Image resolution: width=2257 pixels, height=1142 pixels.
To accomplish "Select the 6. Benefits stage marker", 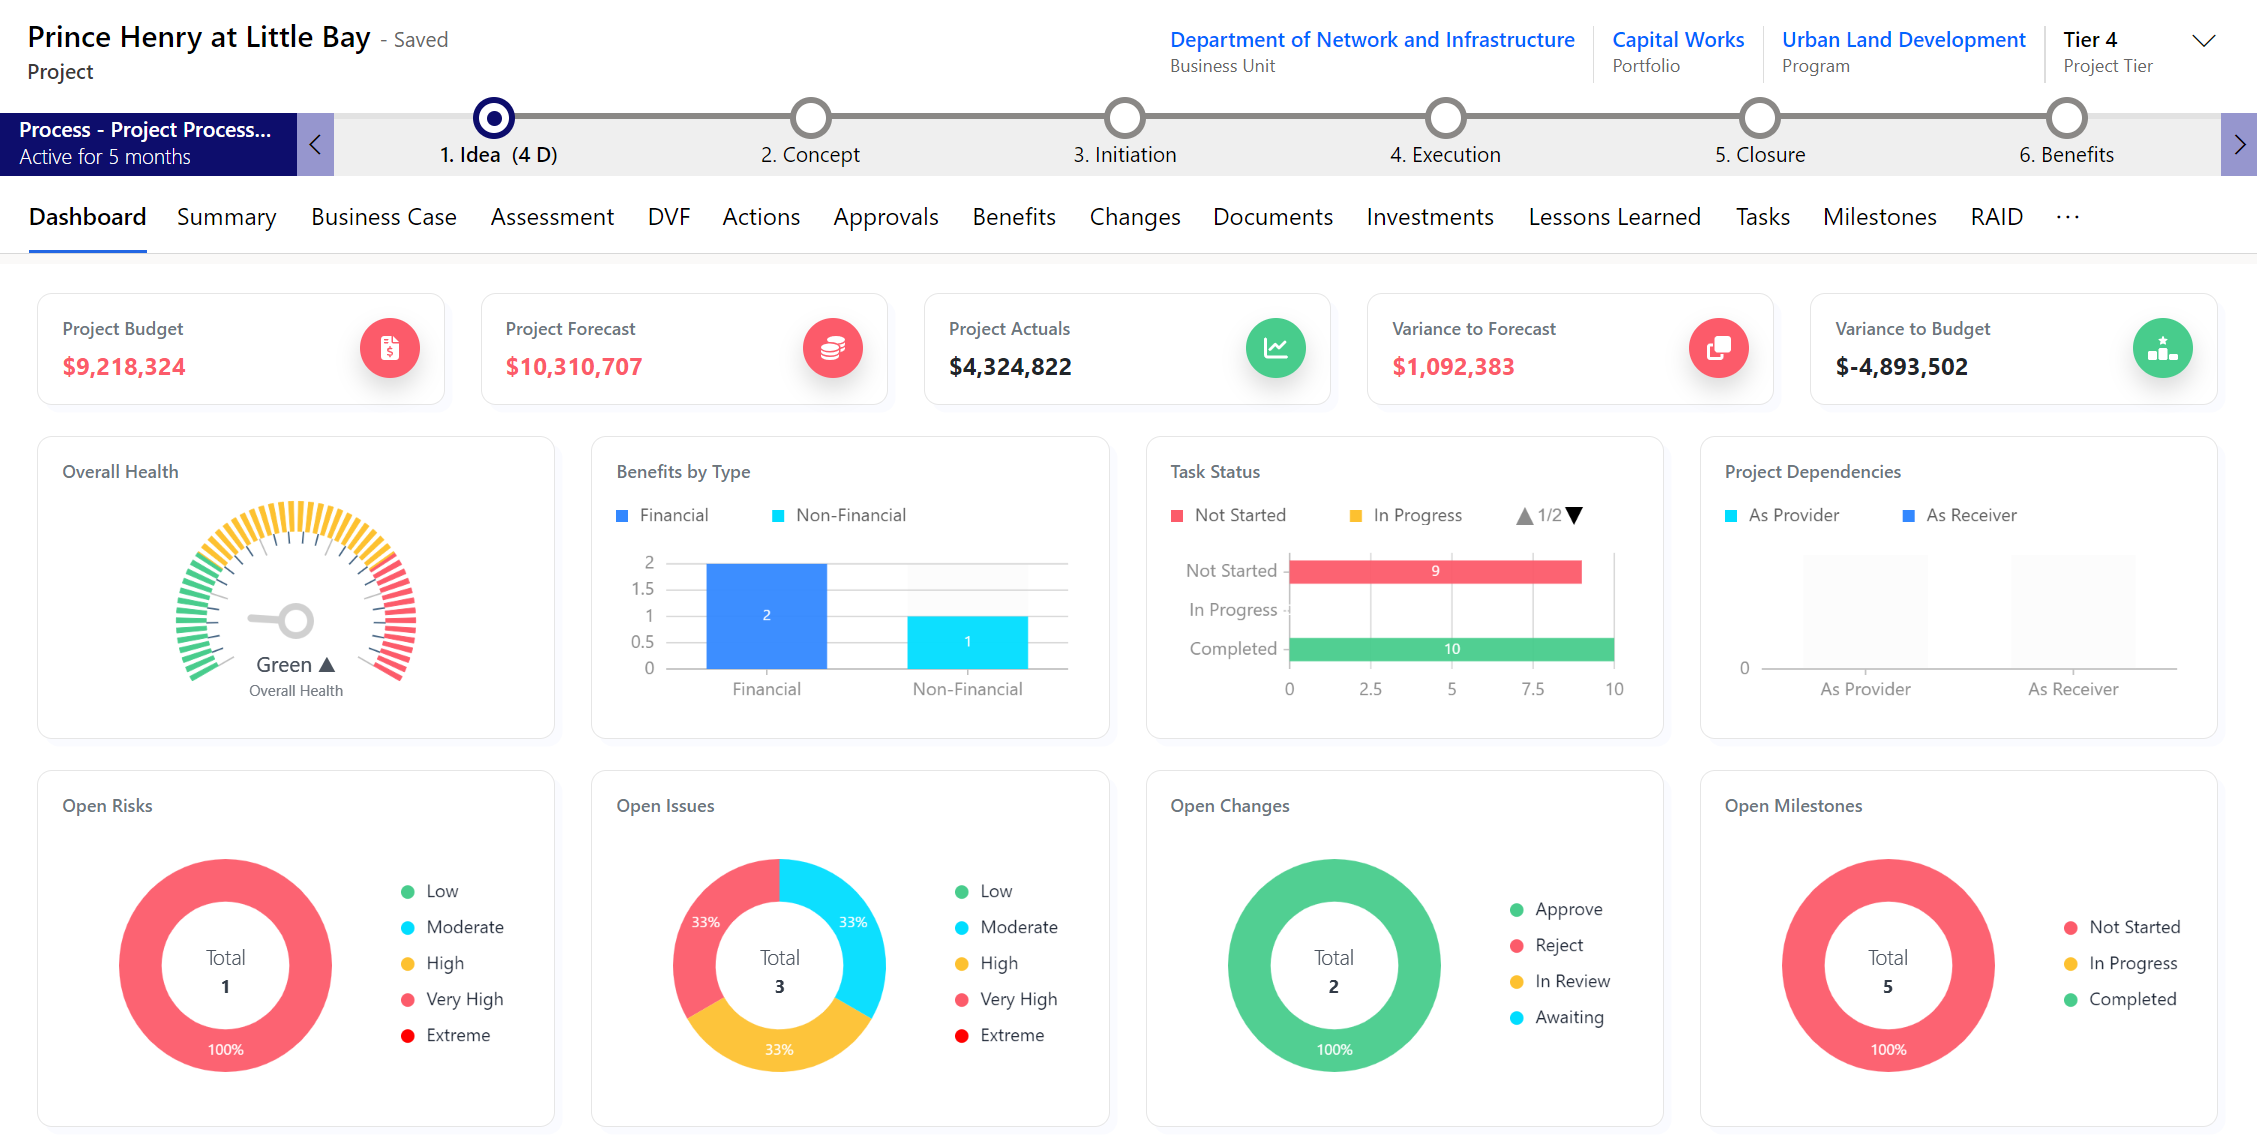I will pos(2066,118).
